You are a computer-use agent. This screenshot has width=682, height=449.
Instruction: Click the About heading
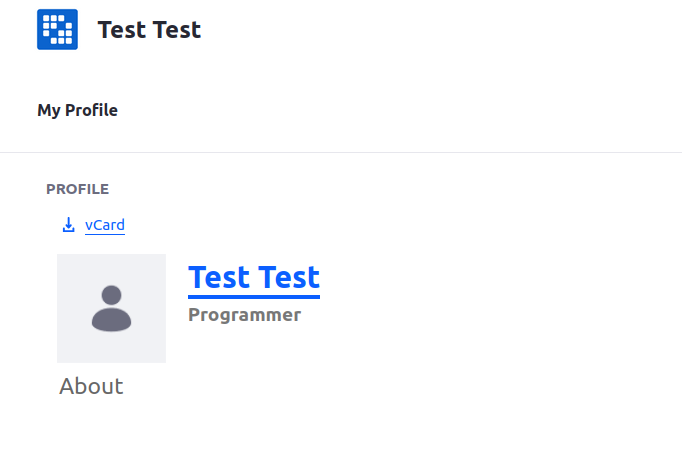click(x=91, y=386)
